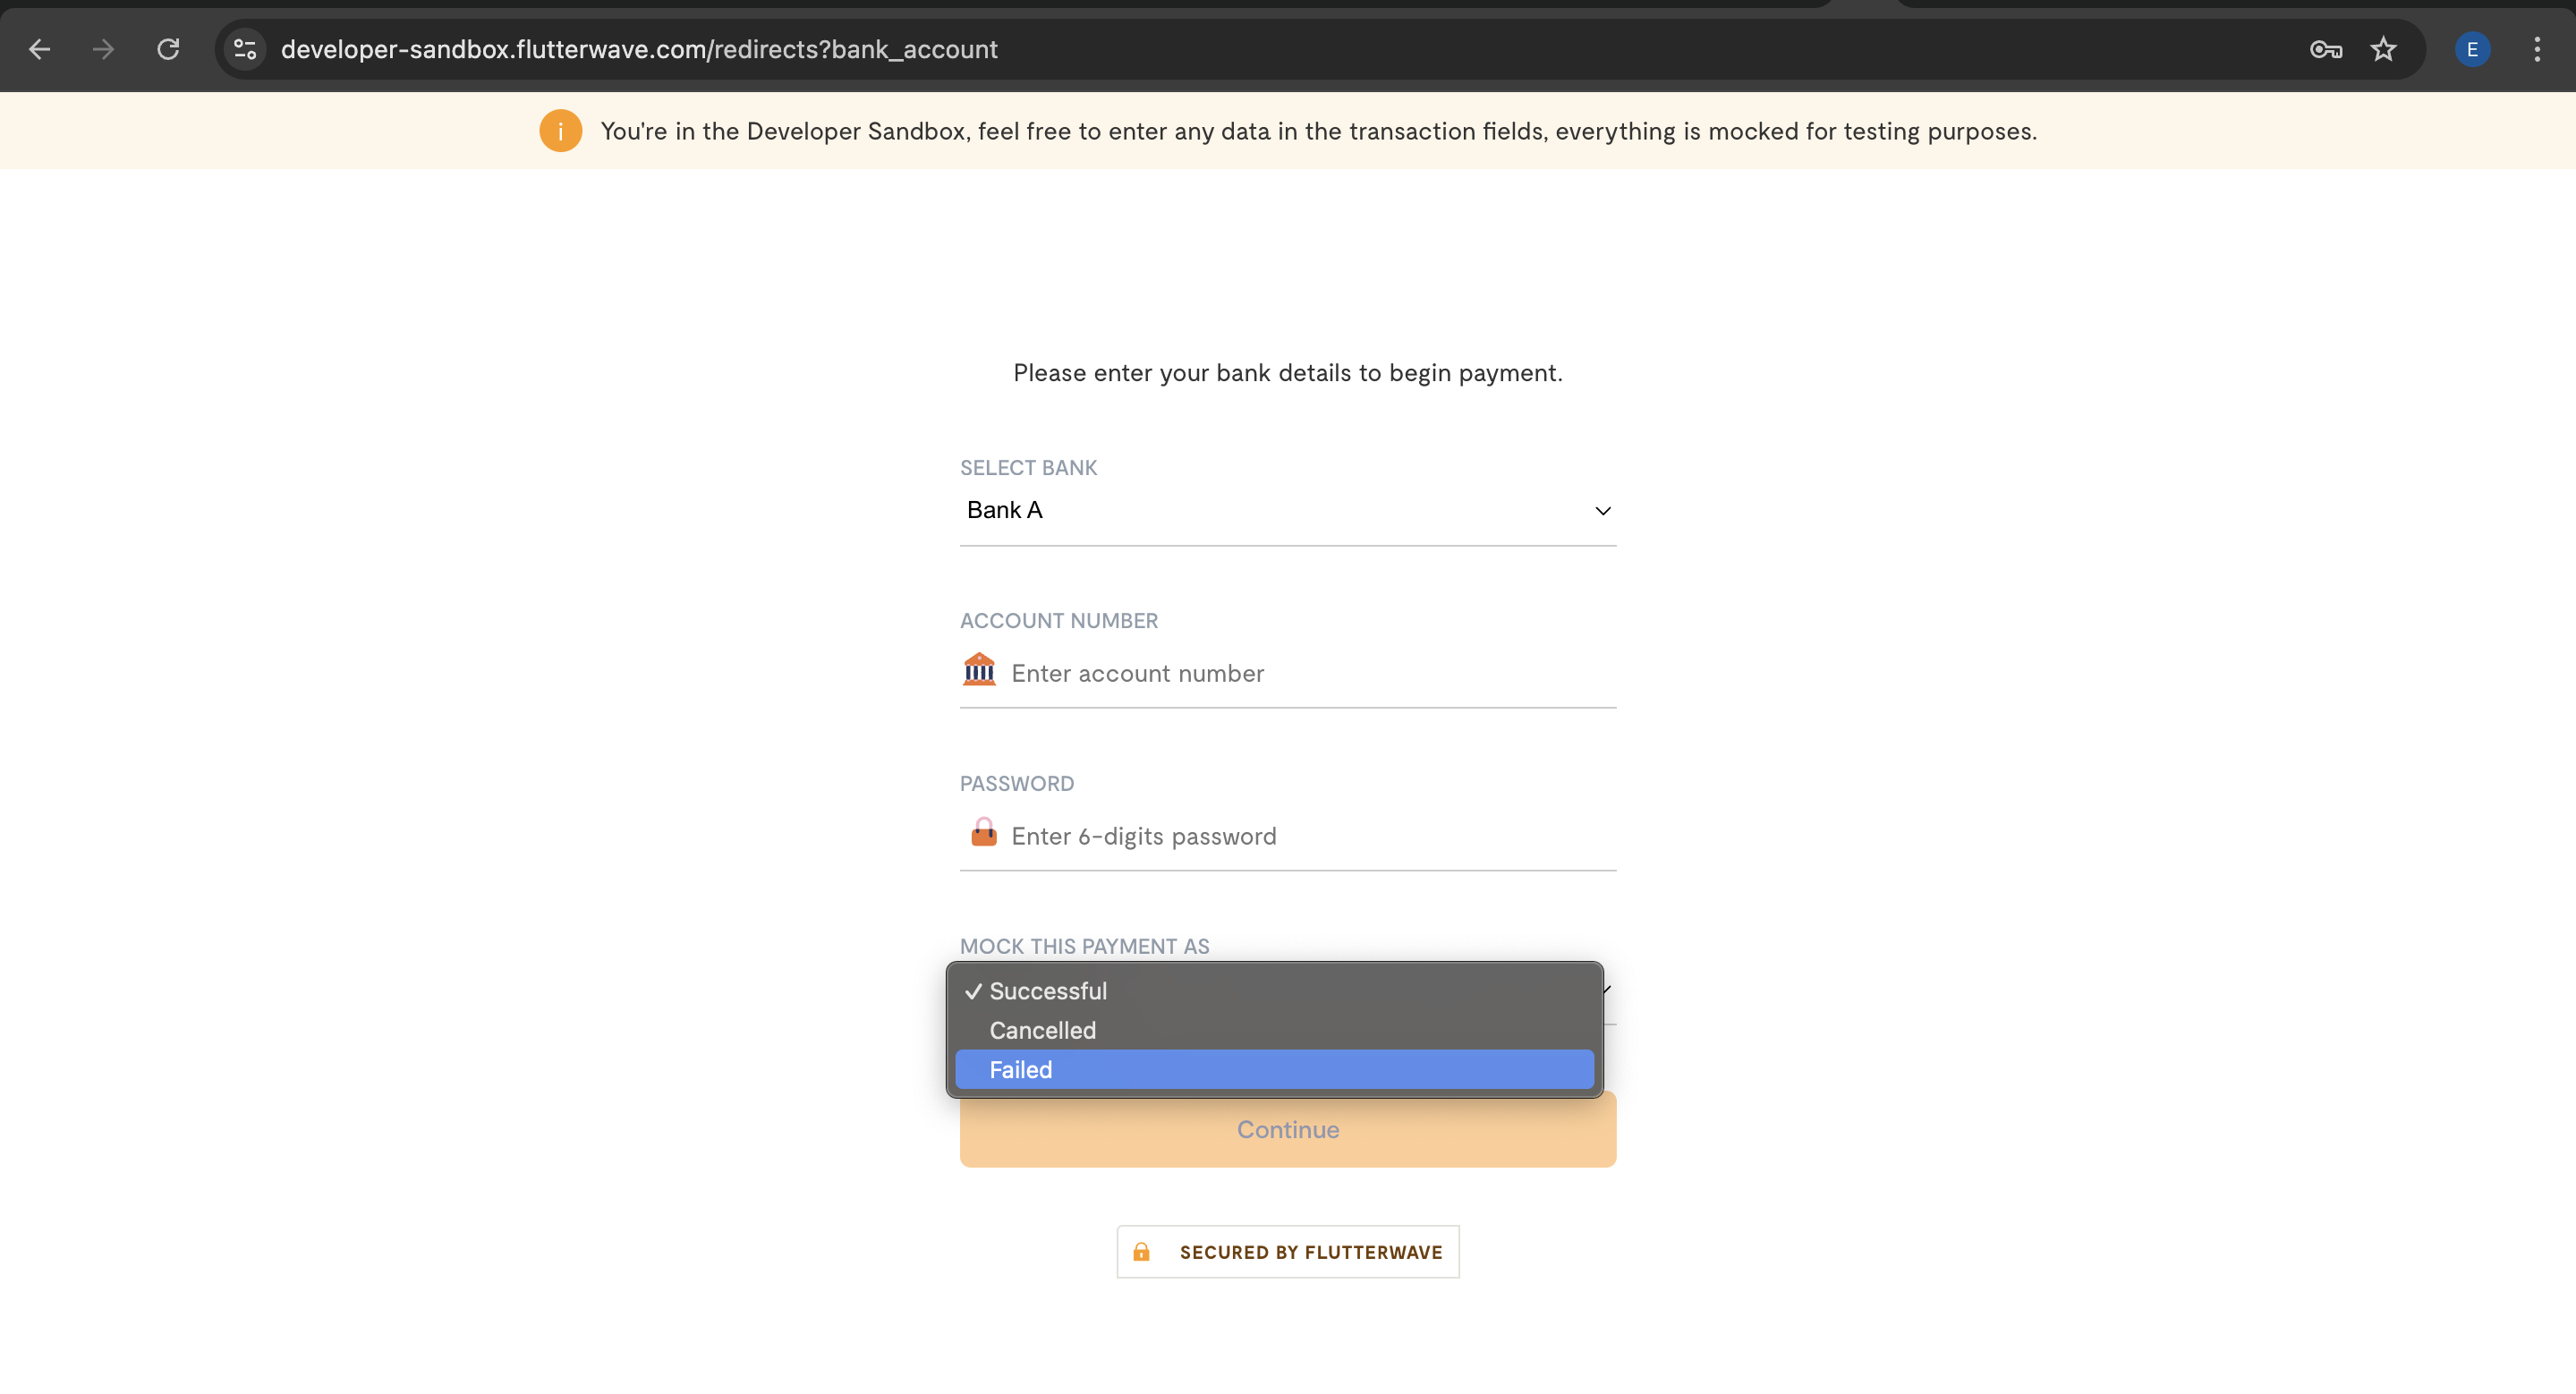Open the E profile avatar
This screenshot has width=2576, height=1394.
(x=2472, y=49)
